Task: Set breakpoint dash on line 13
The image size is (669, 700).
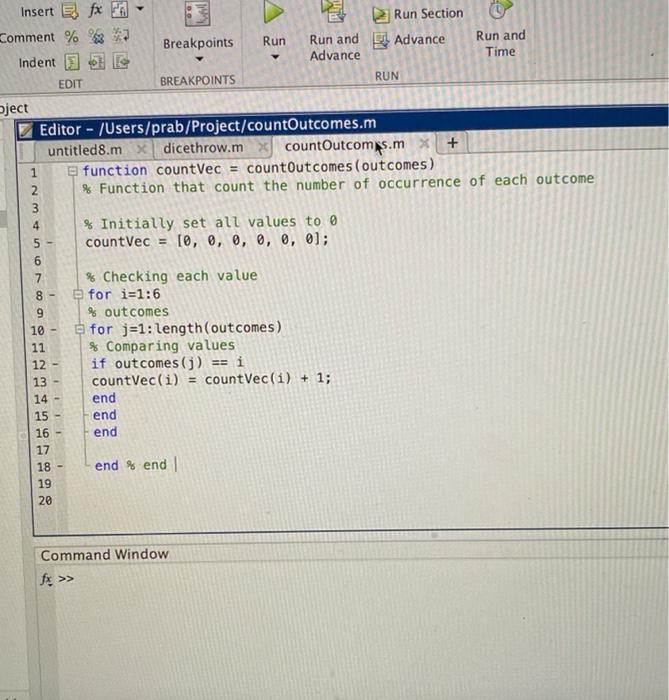Action: [56, 381]
